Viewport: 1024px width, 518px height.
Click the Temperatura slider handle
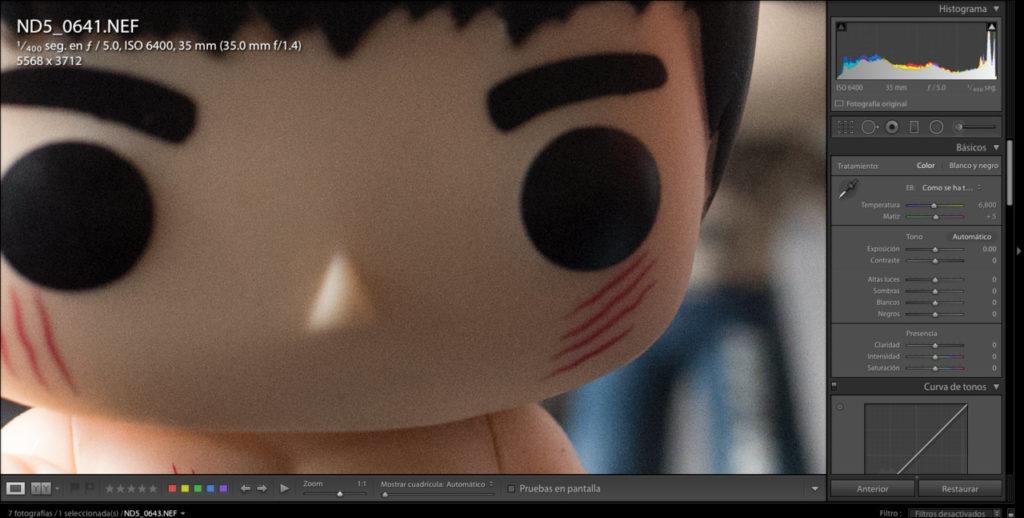pyautogui.click(x=934, y=206)
